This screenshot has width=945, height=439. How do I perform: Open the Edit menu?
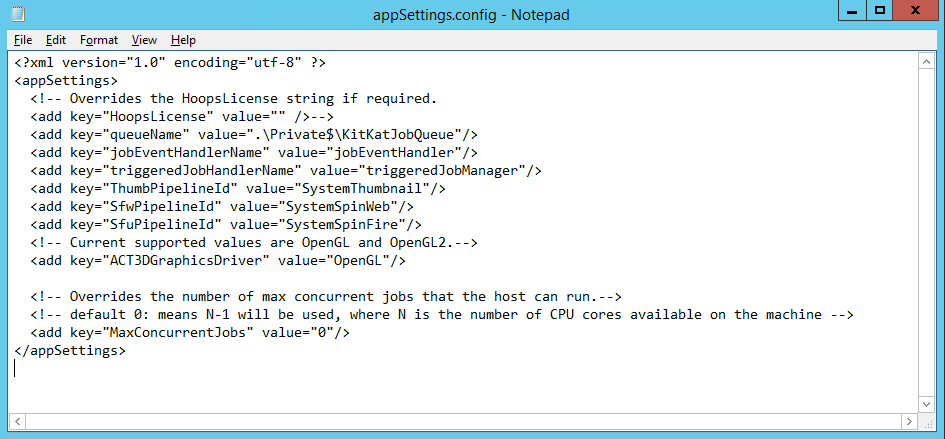pos(56,40)
